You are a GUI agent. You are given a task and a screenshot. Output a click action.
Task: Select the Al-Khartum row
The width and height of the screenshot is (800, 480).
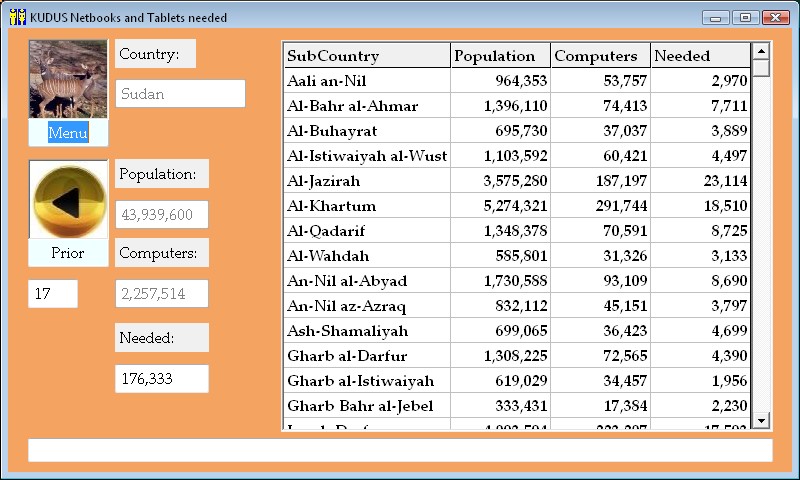coord(366,206)
